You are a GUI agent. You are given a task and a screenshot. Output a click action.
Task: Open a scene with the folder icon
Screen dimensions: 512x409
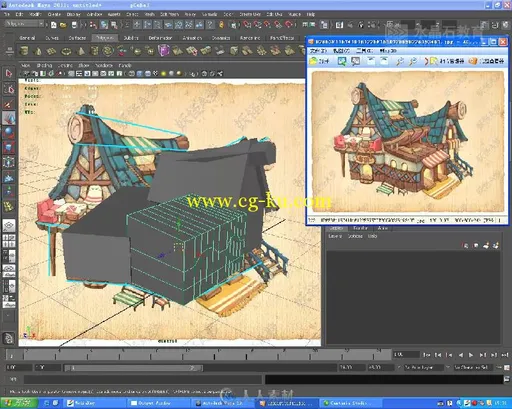pos(63,25)
